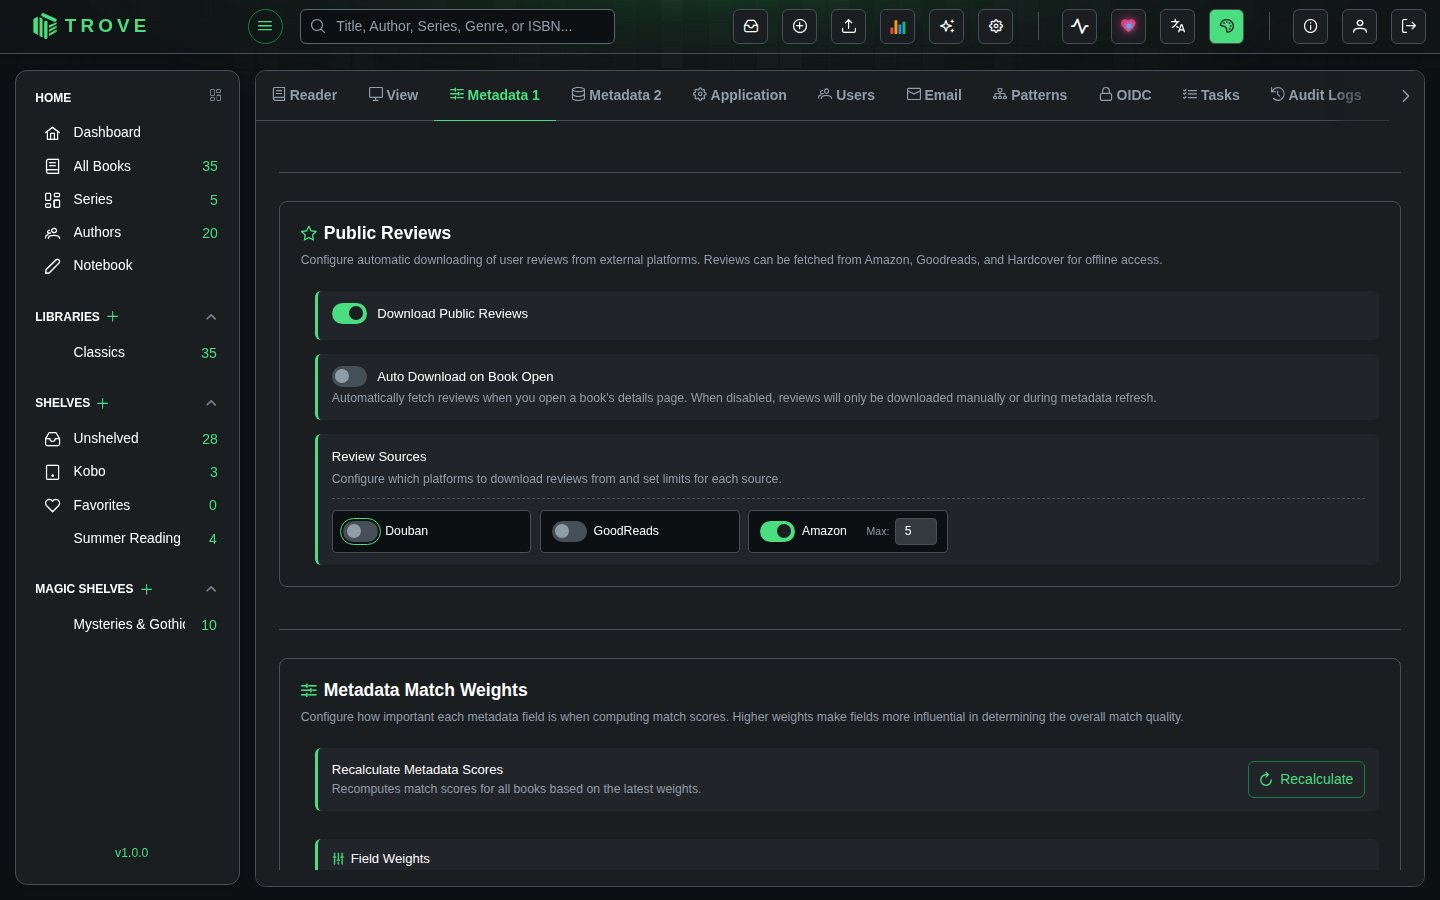Open the statistics bar chart icon
This screenshot has height=900, width=1440.
click(898, 27)
